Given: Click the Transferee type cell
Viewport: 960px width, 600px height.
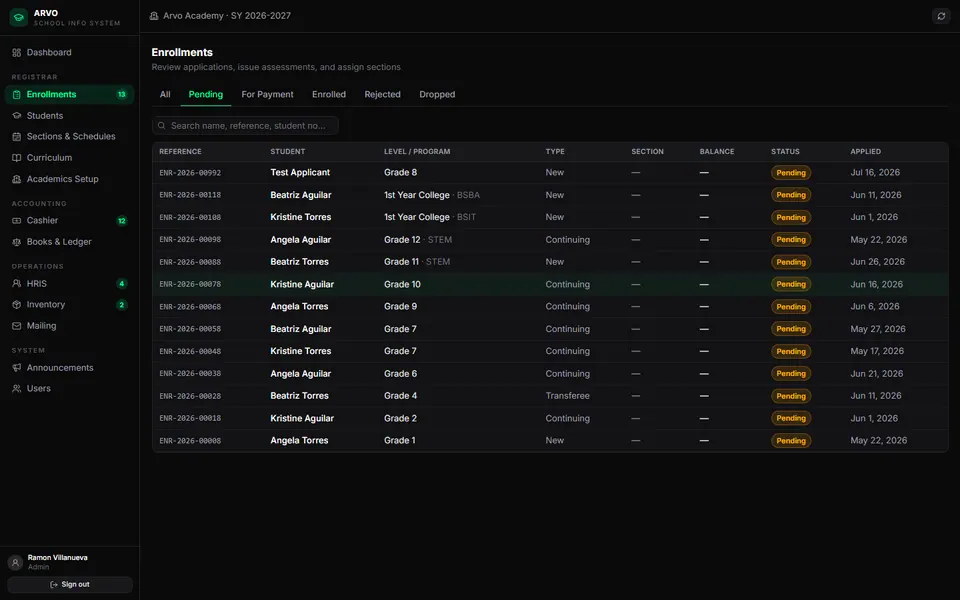Looking at the screenshot, I should [568, 396].
